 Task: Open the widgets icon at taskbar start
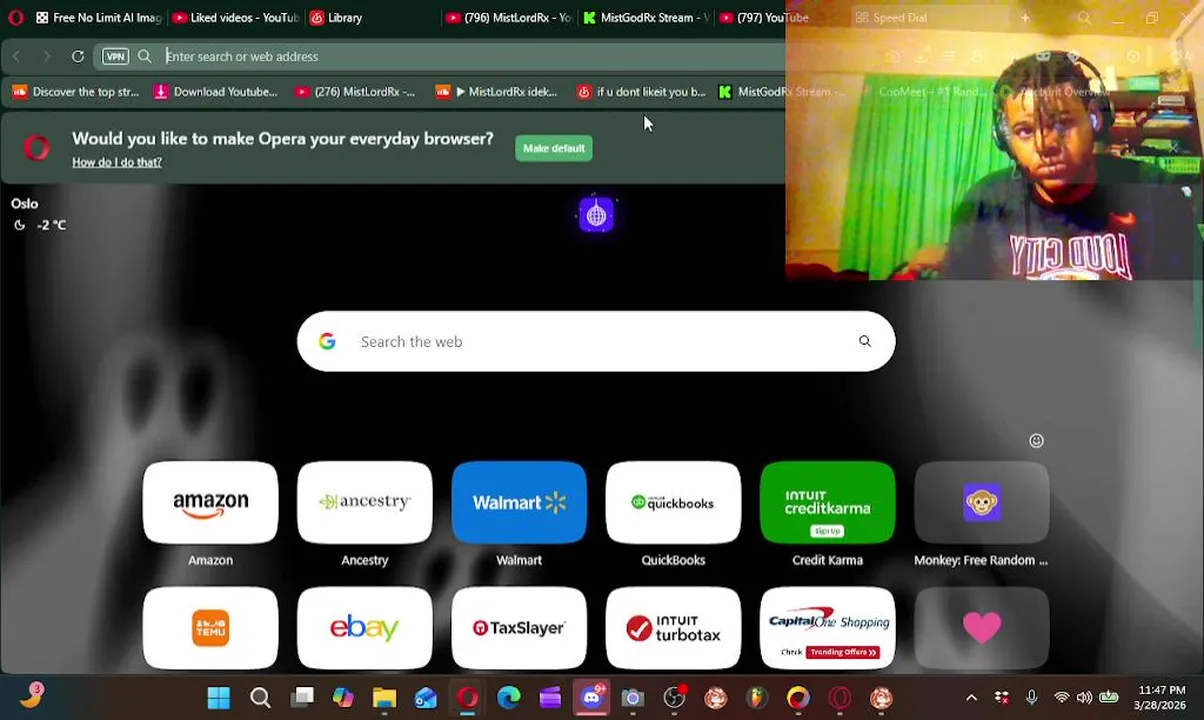point(32,696)
